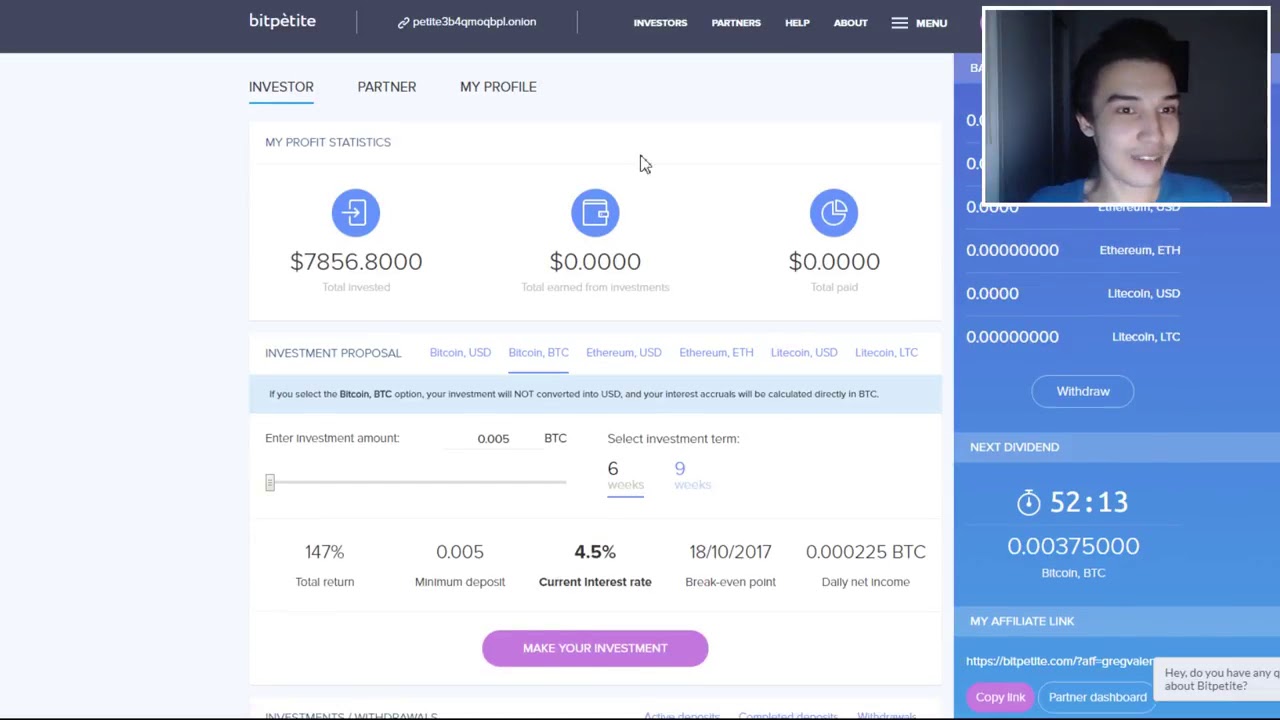Viewport: 1280px width, 720px height.
Task: Select the Ethereum, USD proposal tab
Action: tap(624, 352)
